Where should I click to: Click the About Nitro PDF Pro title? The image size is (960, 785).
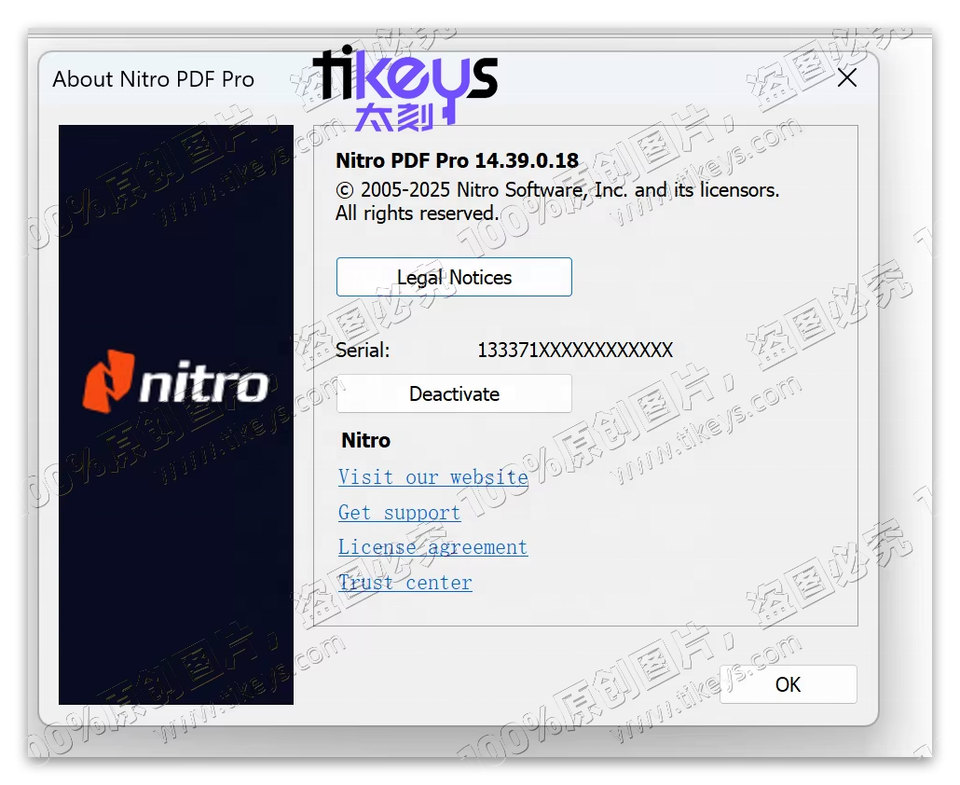pyautogui.click(x=153, y=80)
